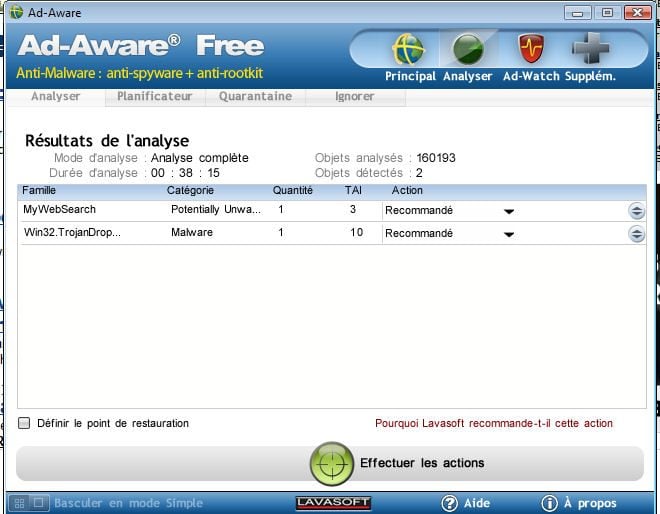Sort results by the Famille column header
Screen dimensions: 660x514
click(x=39, y=190)
